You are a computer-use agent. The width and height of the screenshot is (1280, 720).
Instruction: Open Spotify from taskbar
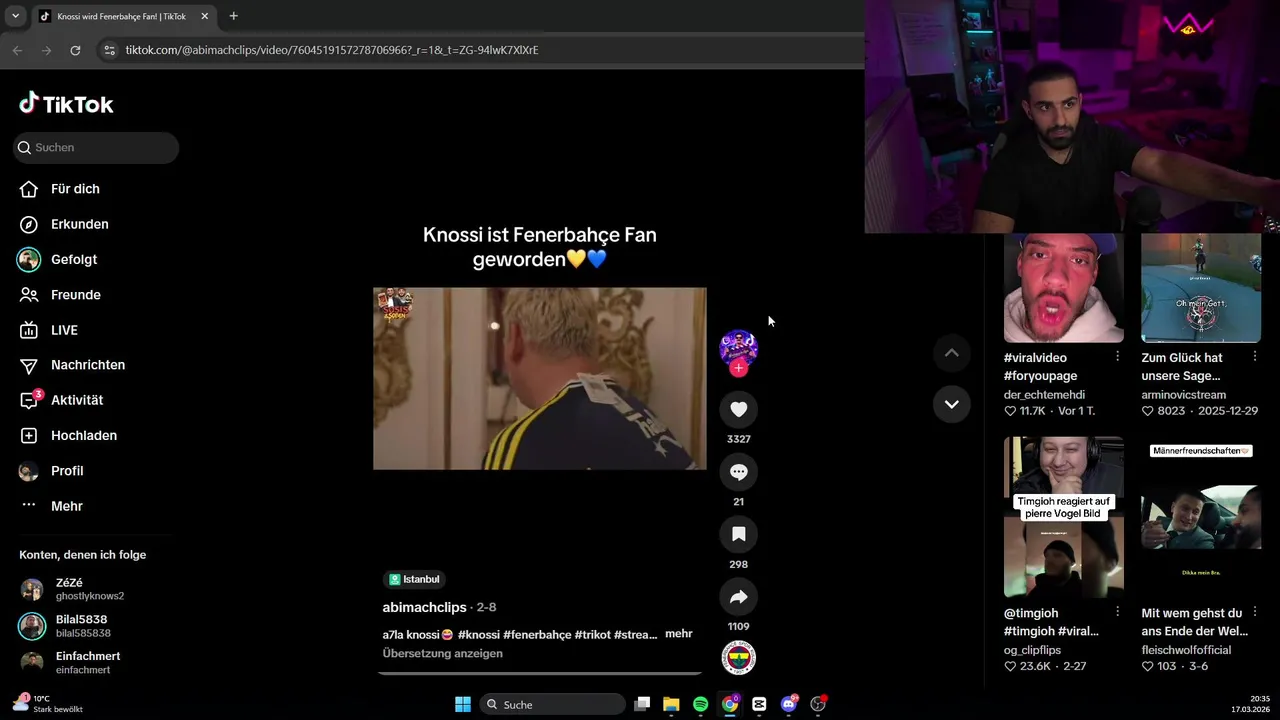click(x=700, y=704)
